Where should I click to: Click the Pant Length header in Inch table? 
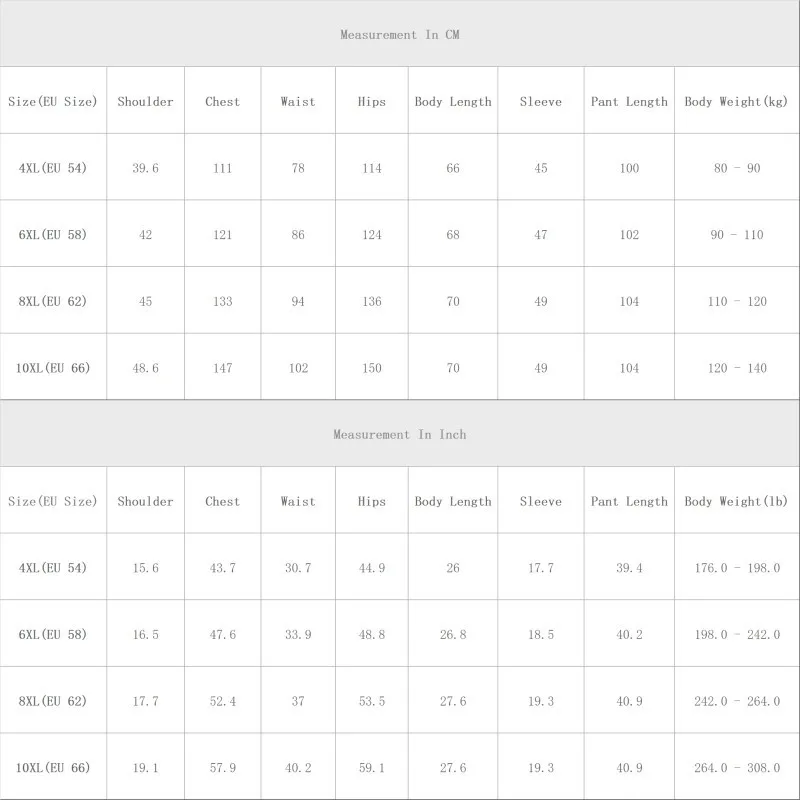(x=629, y=502)
